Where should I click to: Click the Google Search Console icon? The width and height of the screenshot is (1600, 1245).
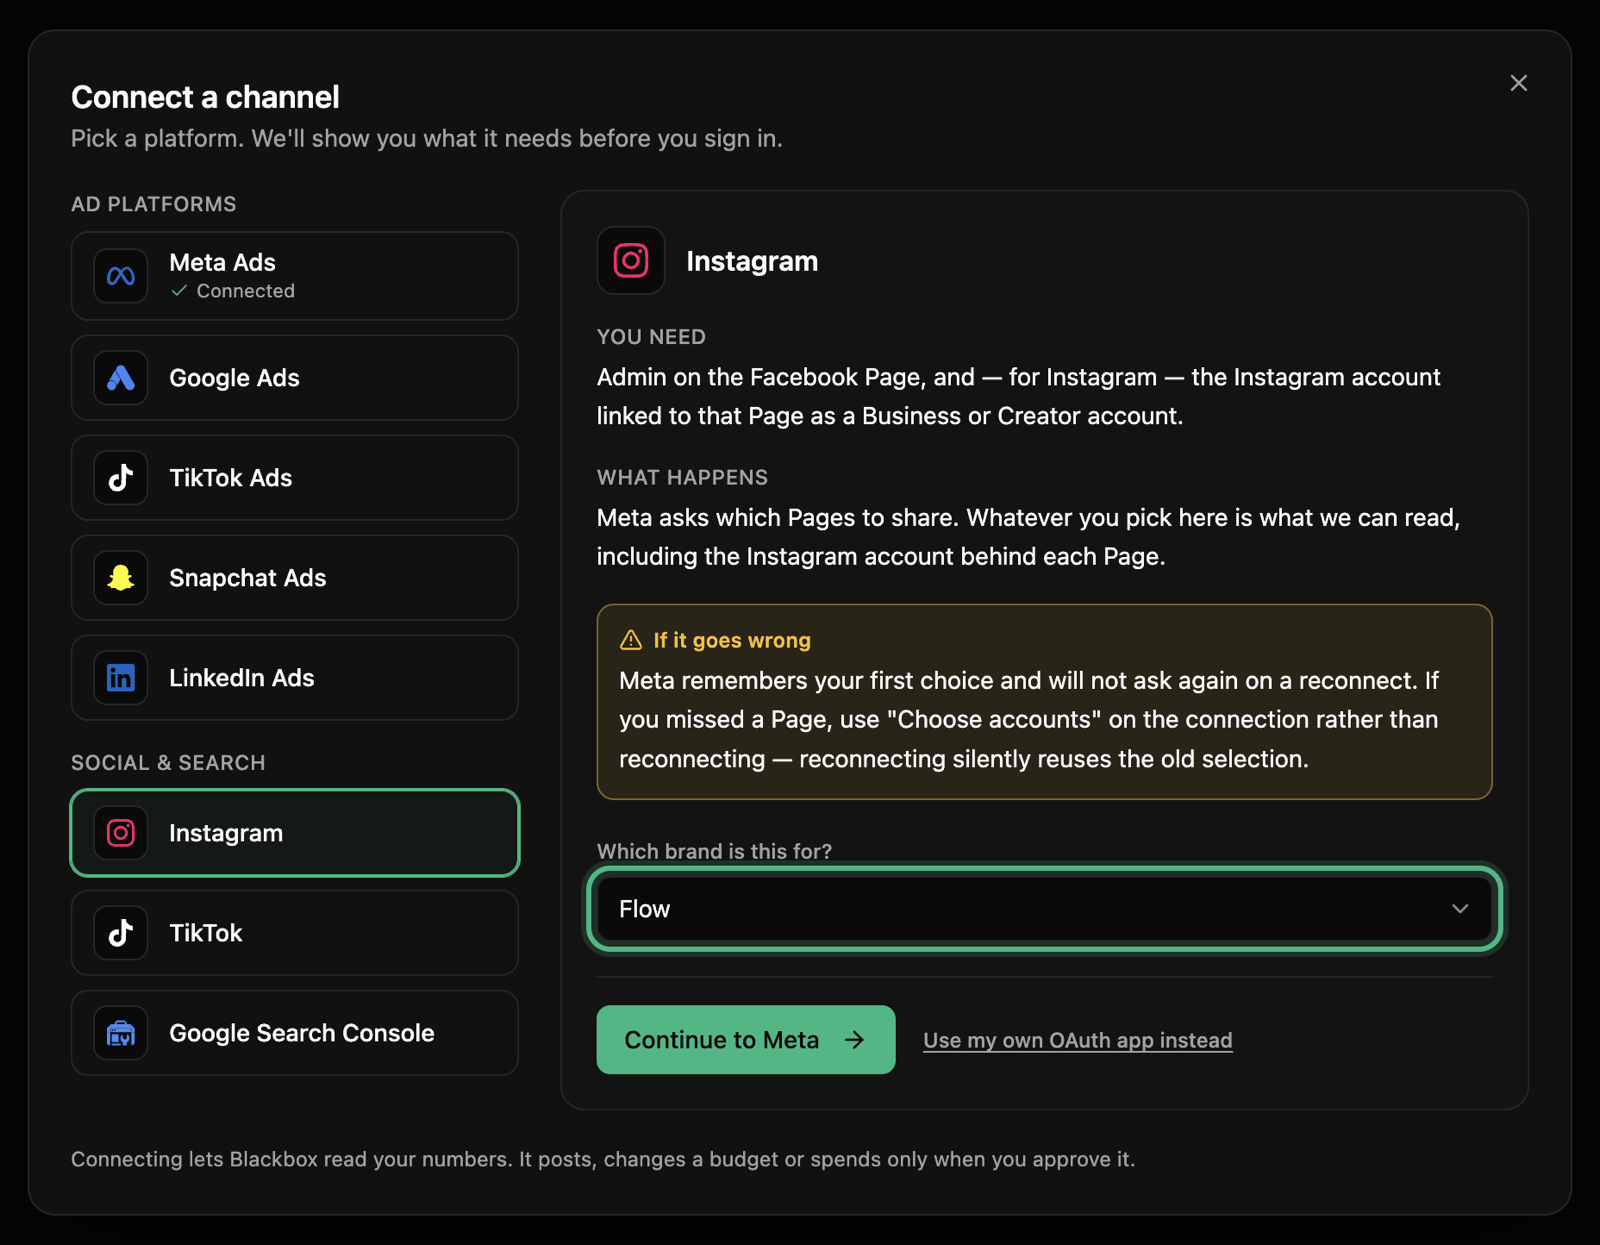[x=121, y=1033]
